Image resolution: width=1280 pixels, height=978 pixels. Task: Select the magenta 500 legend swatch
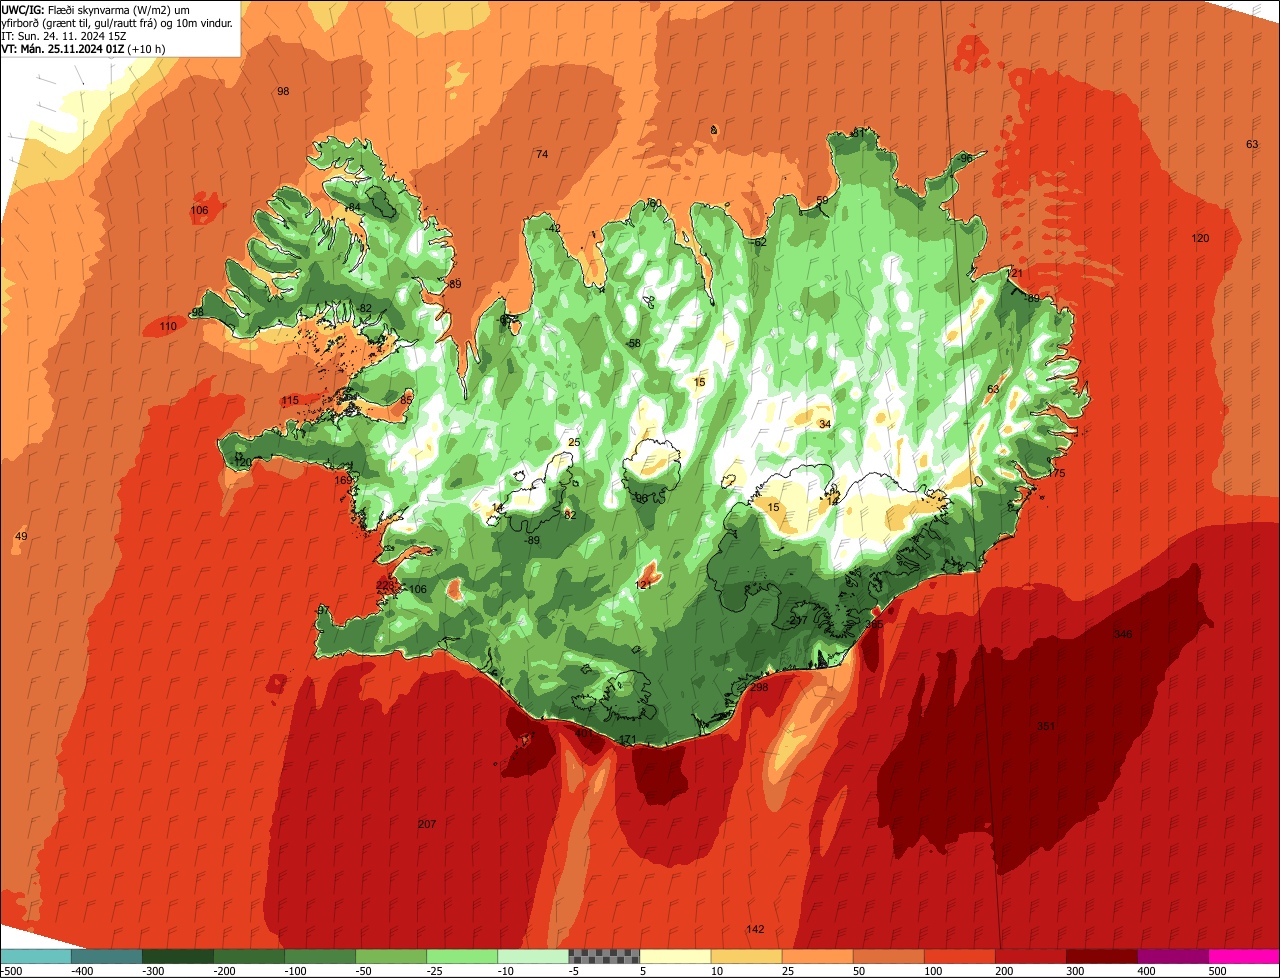tap(1243, 956)
